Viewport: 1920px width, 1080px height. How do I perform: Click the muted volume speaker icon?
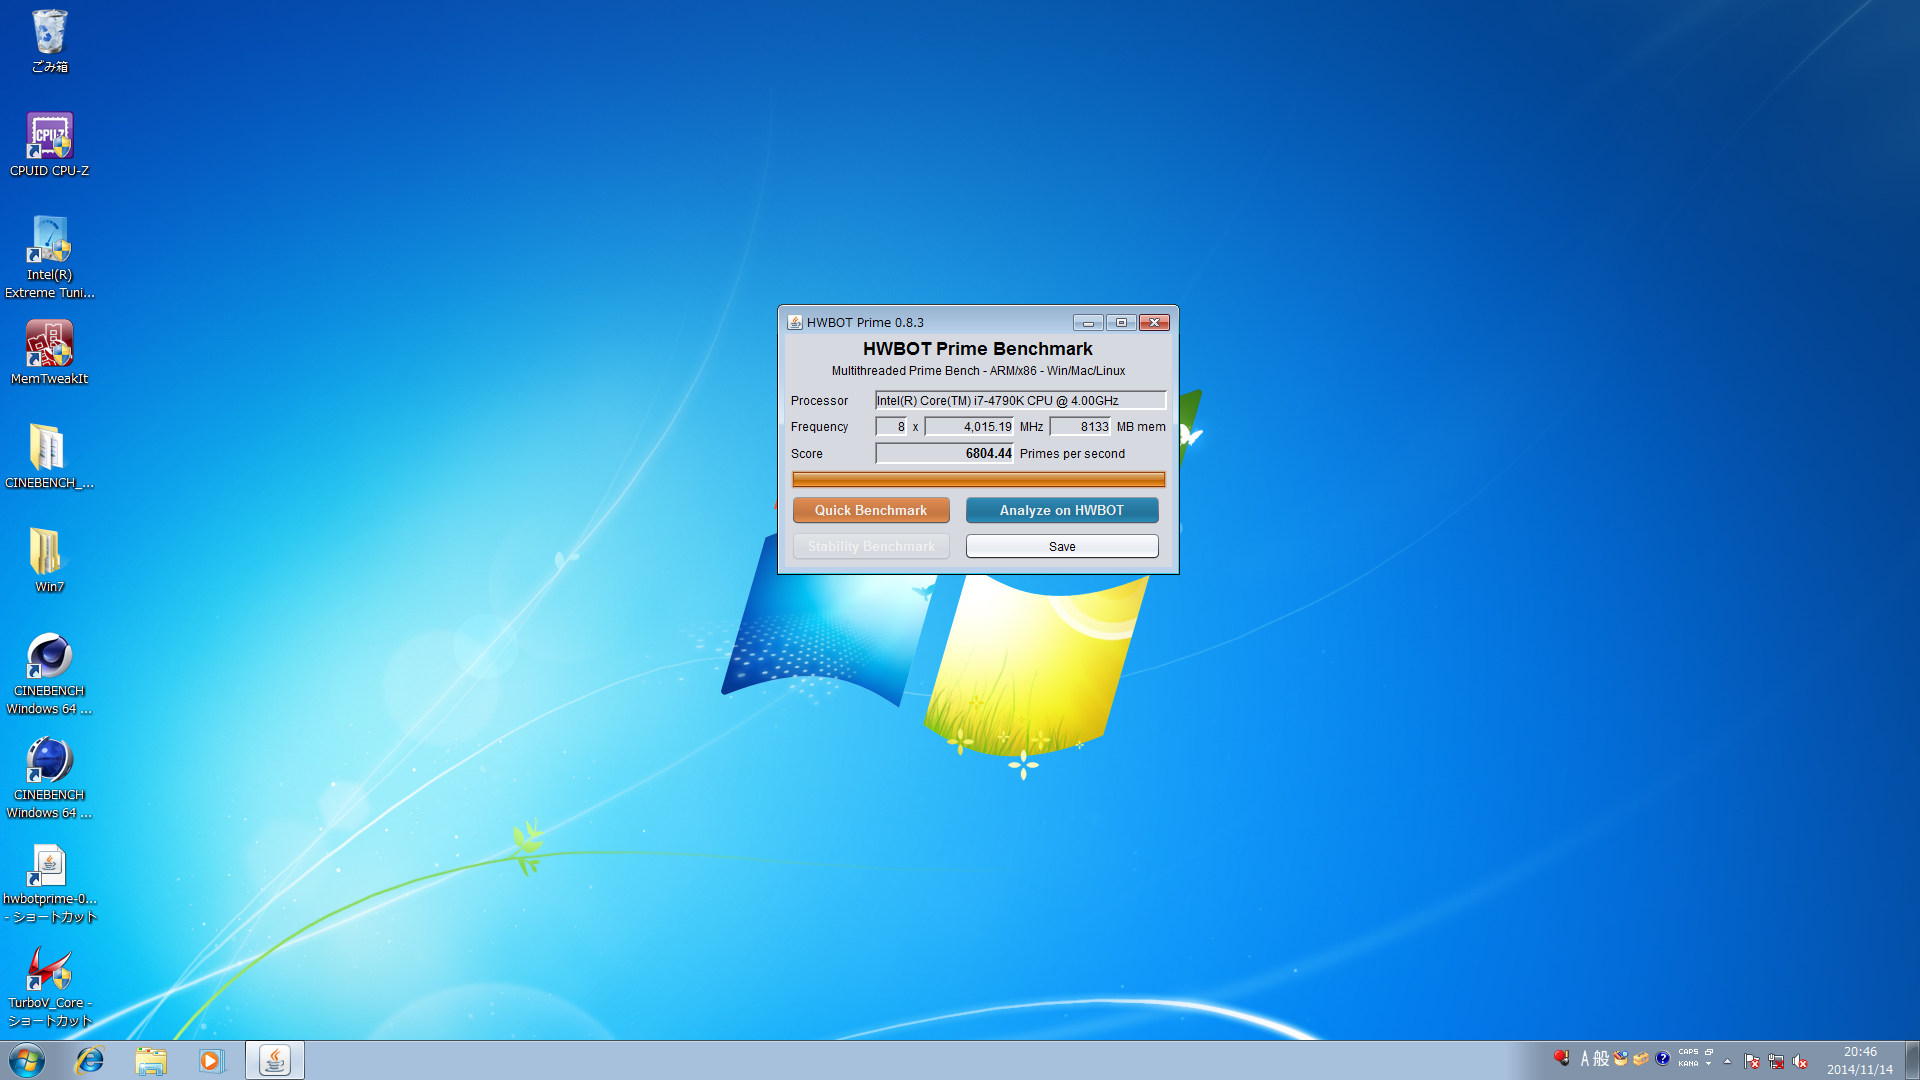1800,1061
